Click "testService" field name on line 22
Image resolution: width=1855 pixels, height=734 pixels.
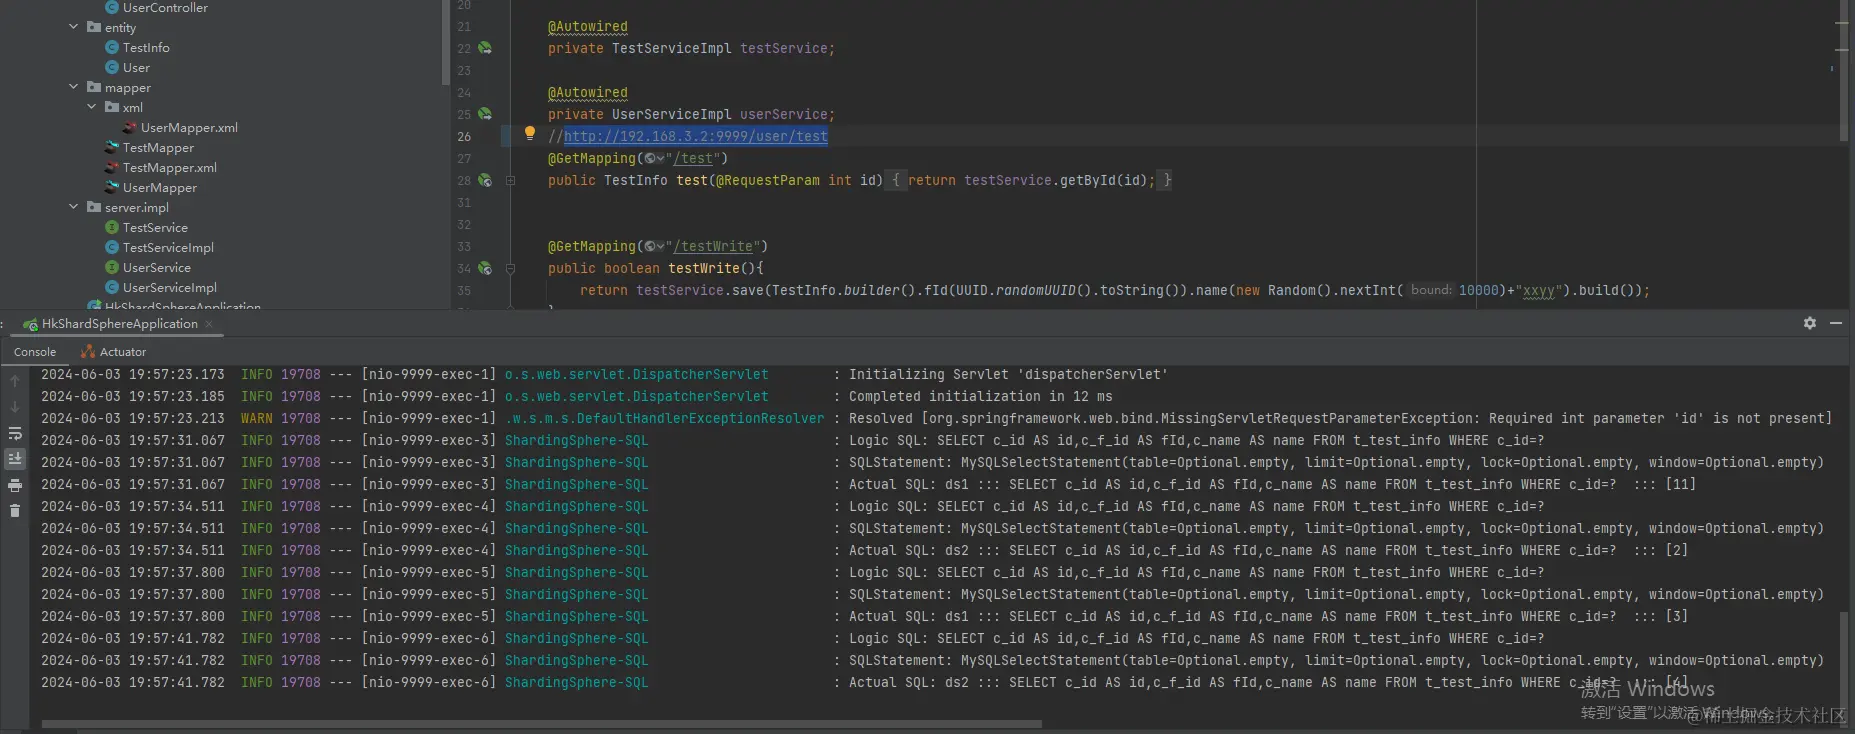tap(784, 48)
